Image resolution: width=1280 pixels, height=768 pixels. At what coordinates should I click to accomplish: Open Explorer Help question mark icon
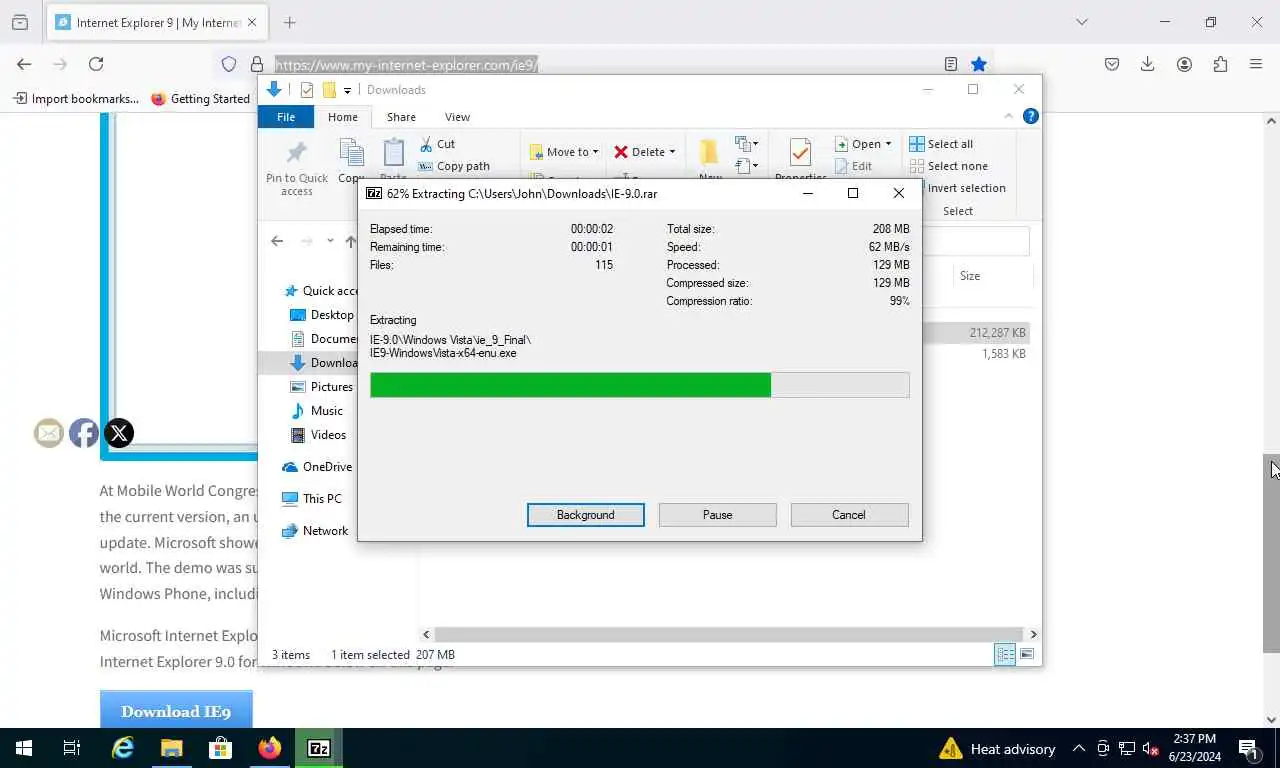tap(1031, 116)
